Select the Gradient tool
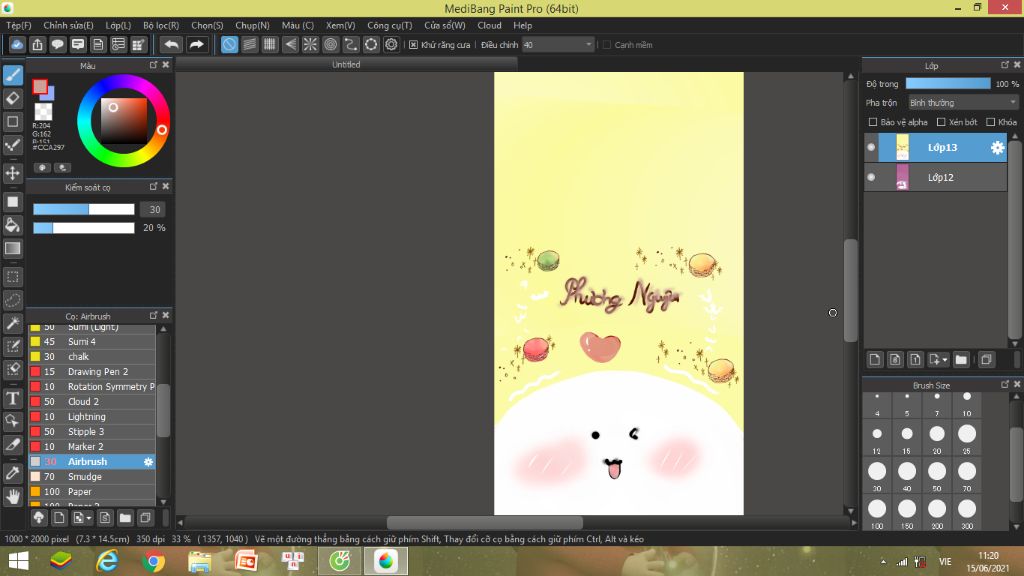Screen dimensions: 1024x576 [12, 248]
